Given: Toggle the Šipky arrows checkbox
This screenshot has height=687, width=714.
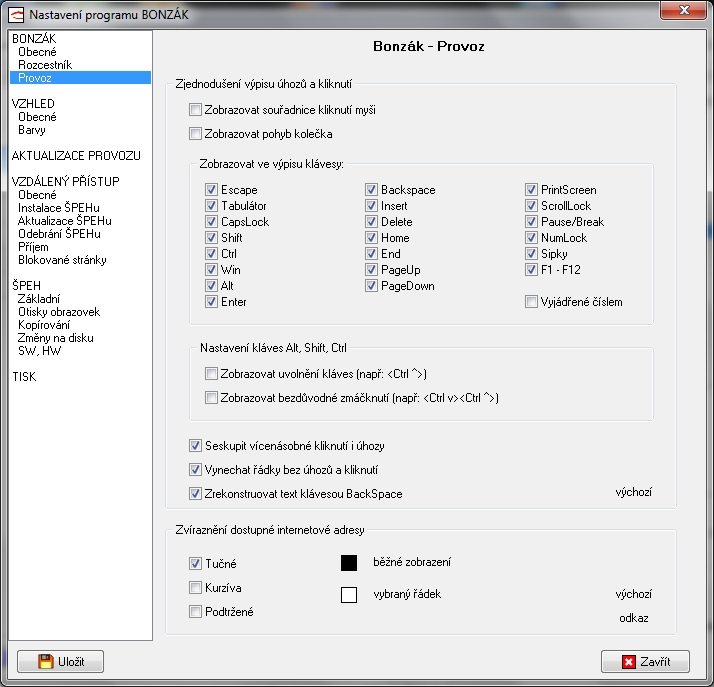Looking at the screenshot, I should click(x=531, y=253).
